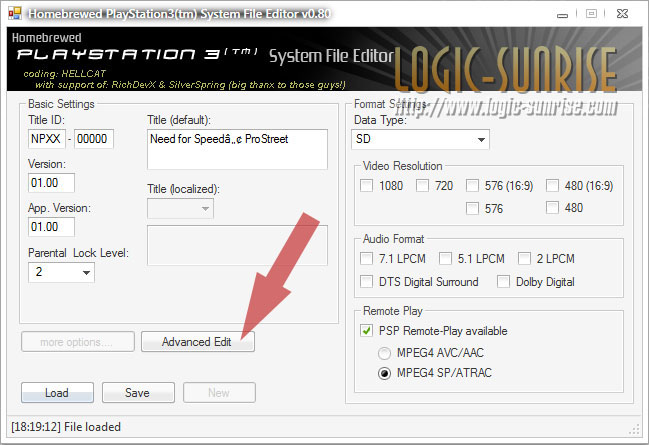Click the Audio Format group label
649x445 pixels.
(x=394, y=239)
